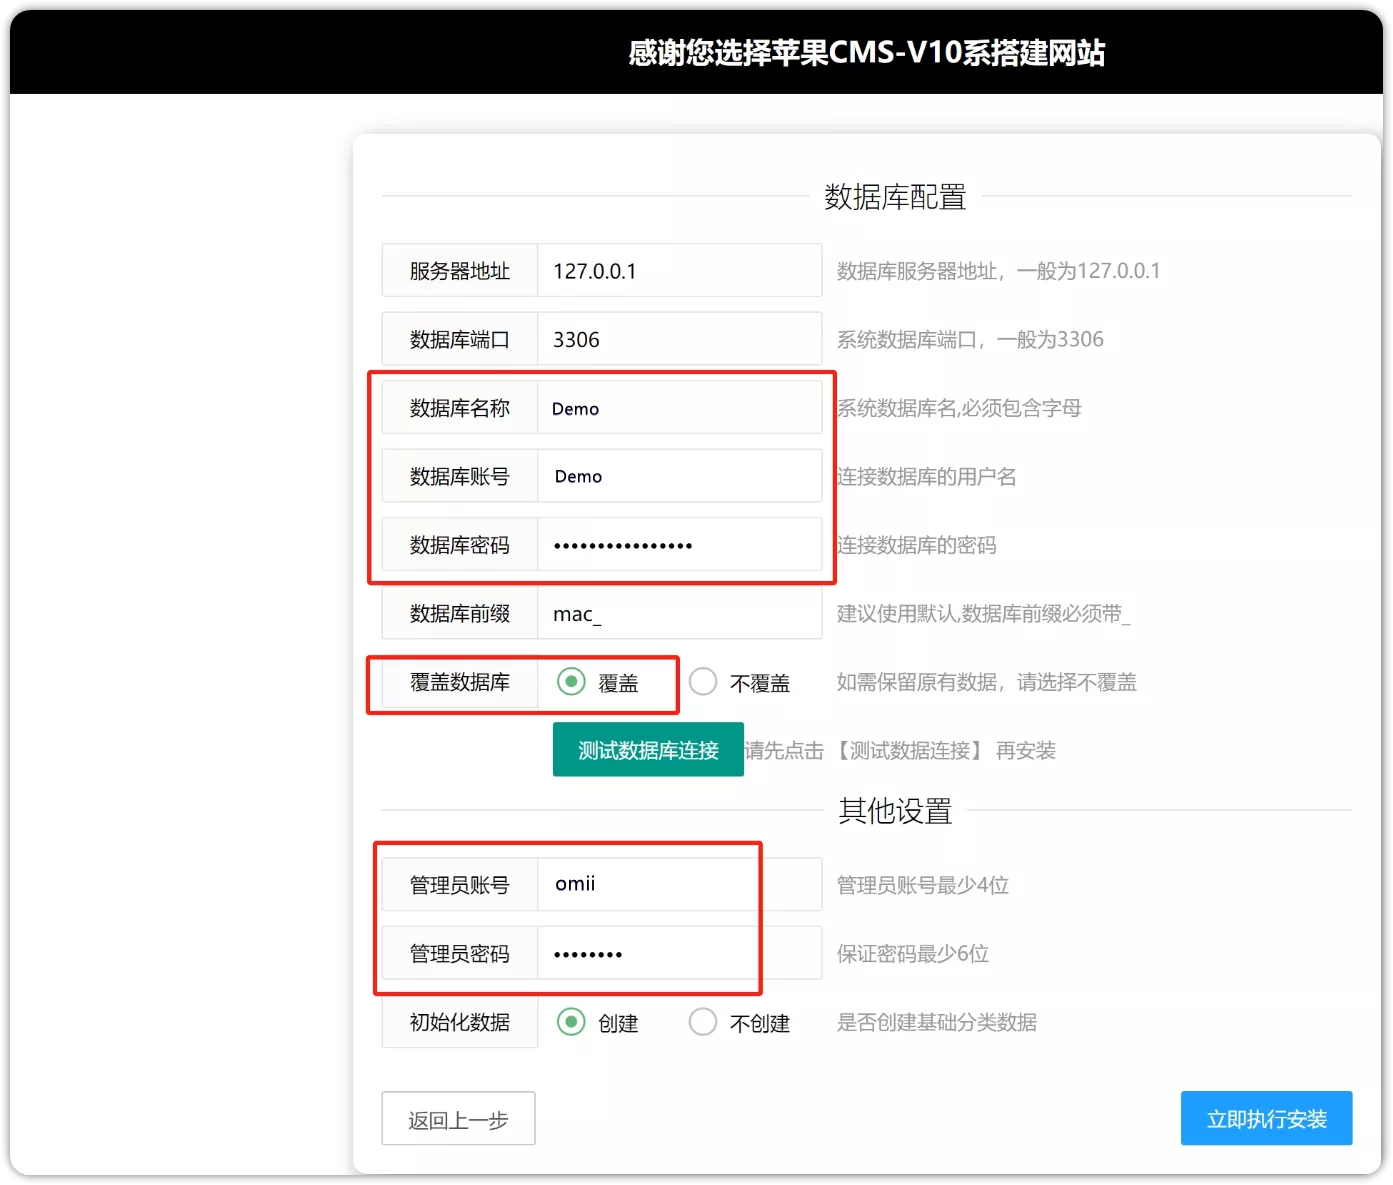Click the blue 立即执行安装 button
This screenshot has height=1185, width=1393.
[1266, 1118]
